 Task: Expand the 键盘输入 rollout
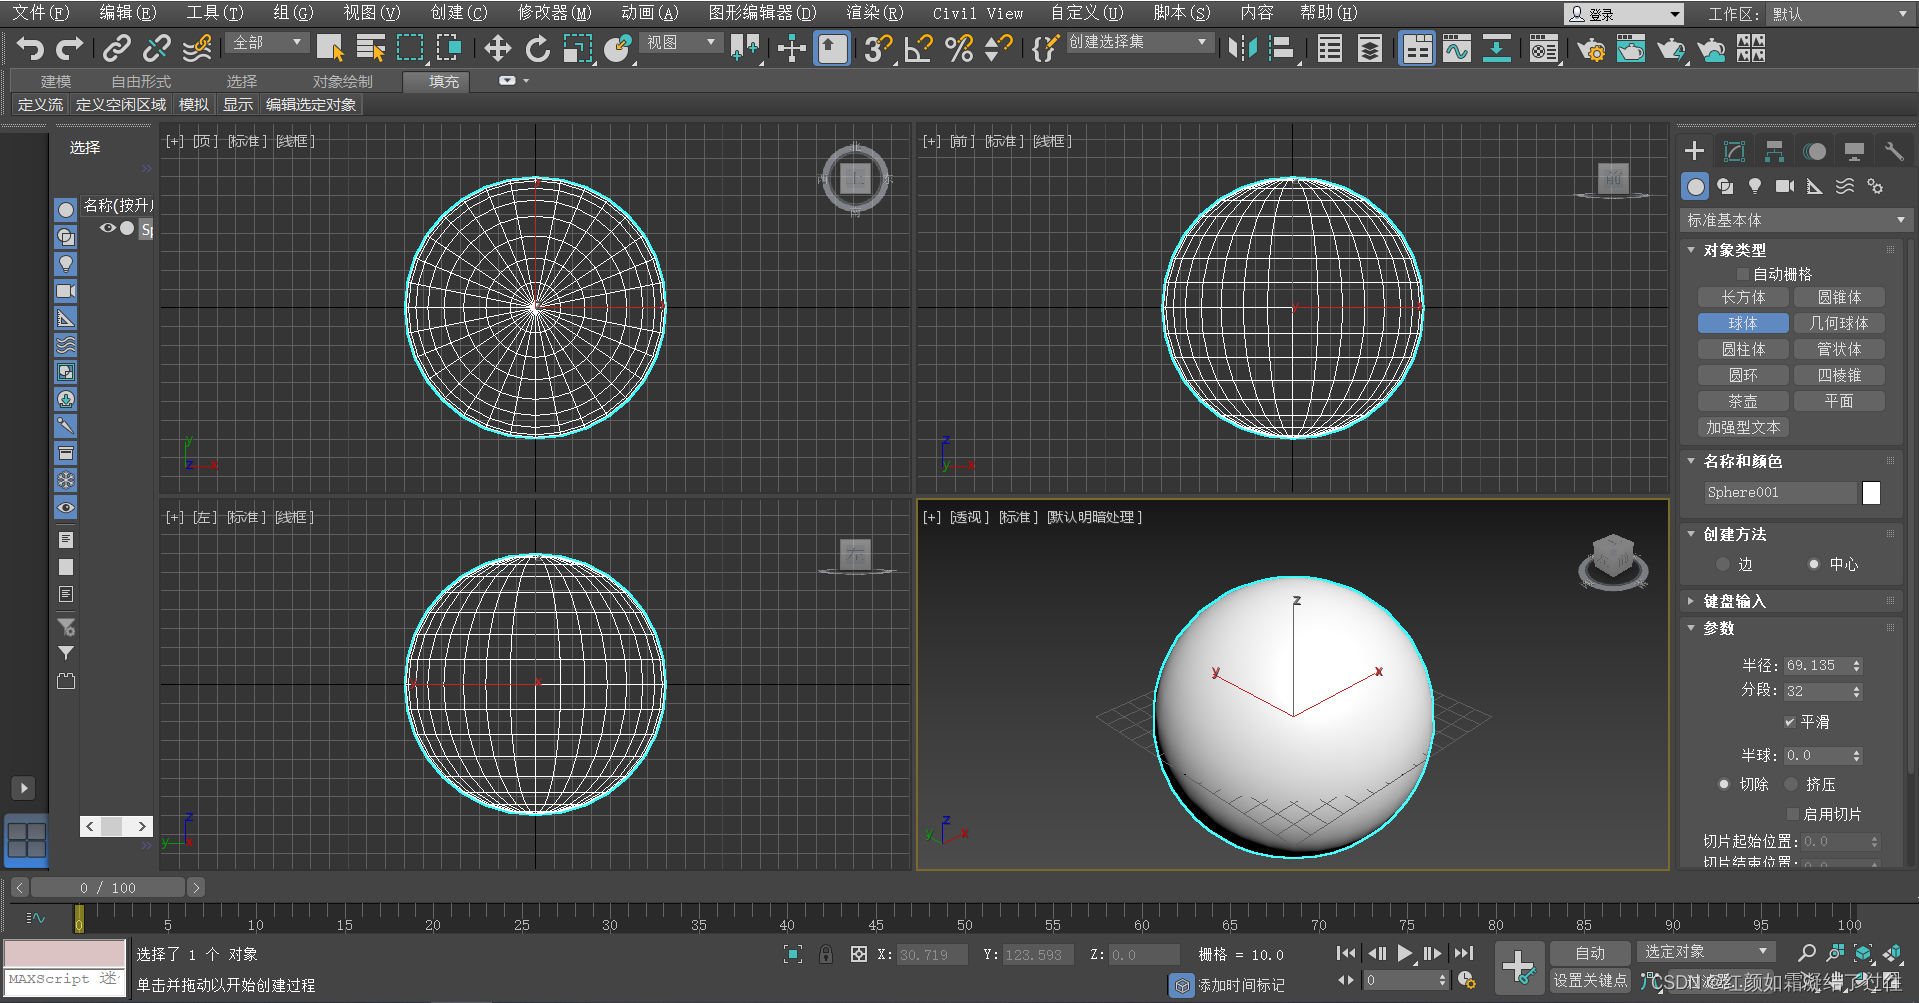pyautogui.click(x=1734, y=601)
